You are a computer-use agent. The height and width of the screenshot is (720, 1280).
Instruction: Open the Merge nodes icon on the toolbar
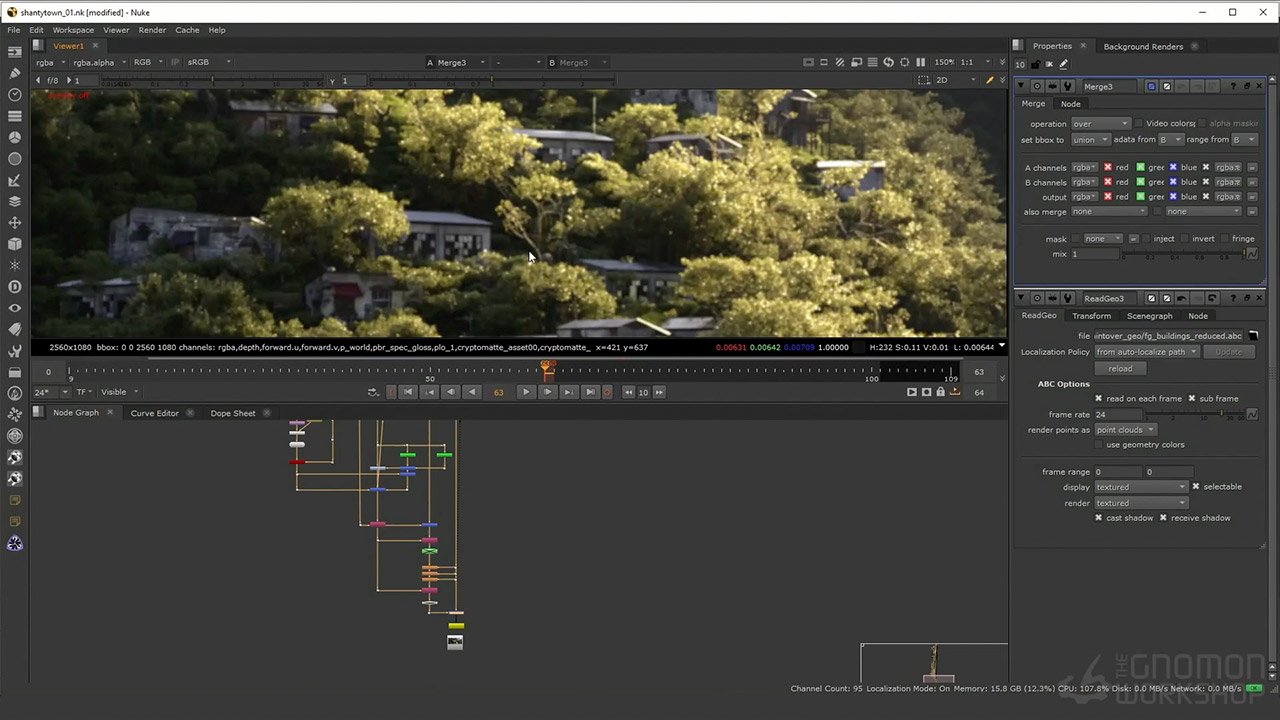point(14,200)
